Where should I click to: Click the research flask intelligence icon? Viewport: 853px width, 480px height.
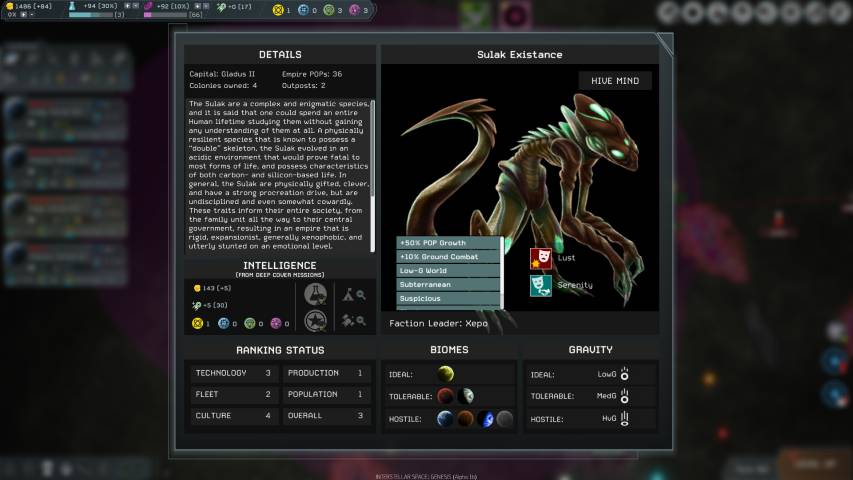pyautogui.click(x=316, y=295)
